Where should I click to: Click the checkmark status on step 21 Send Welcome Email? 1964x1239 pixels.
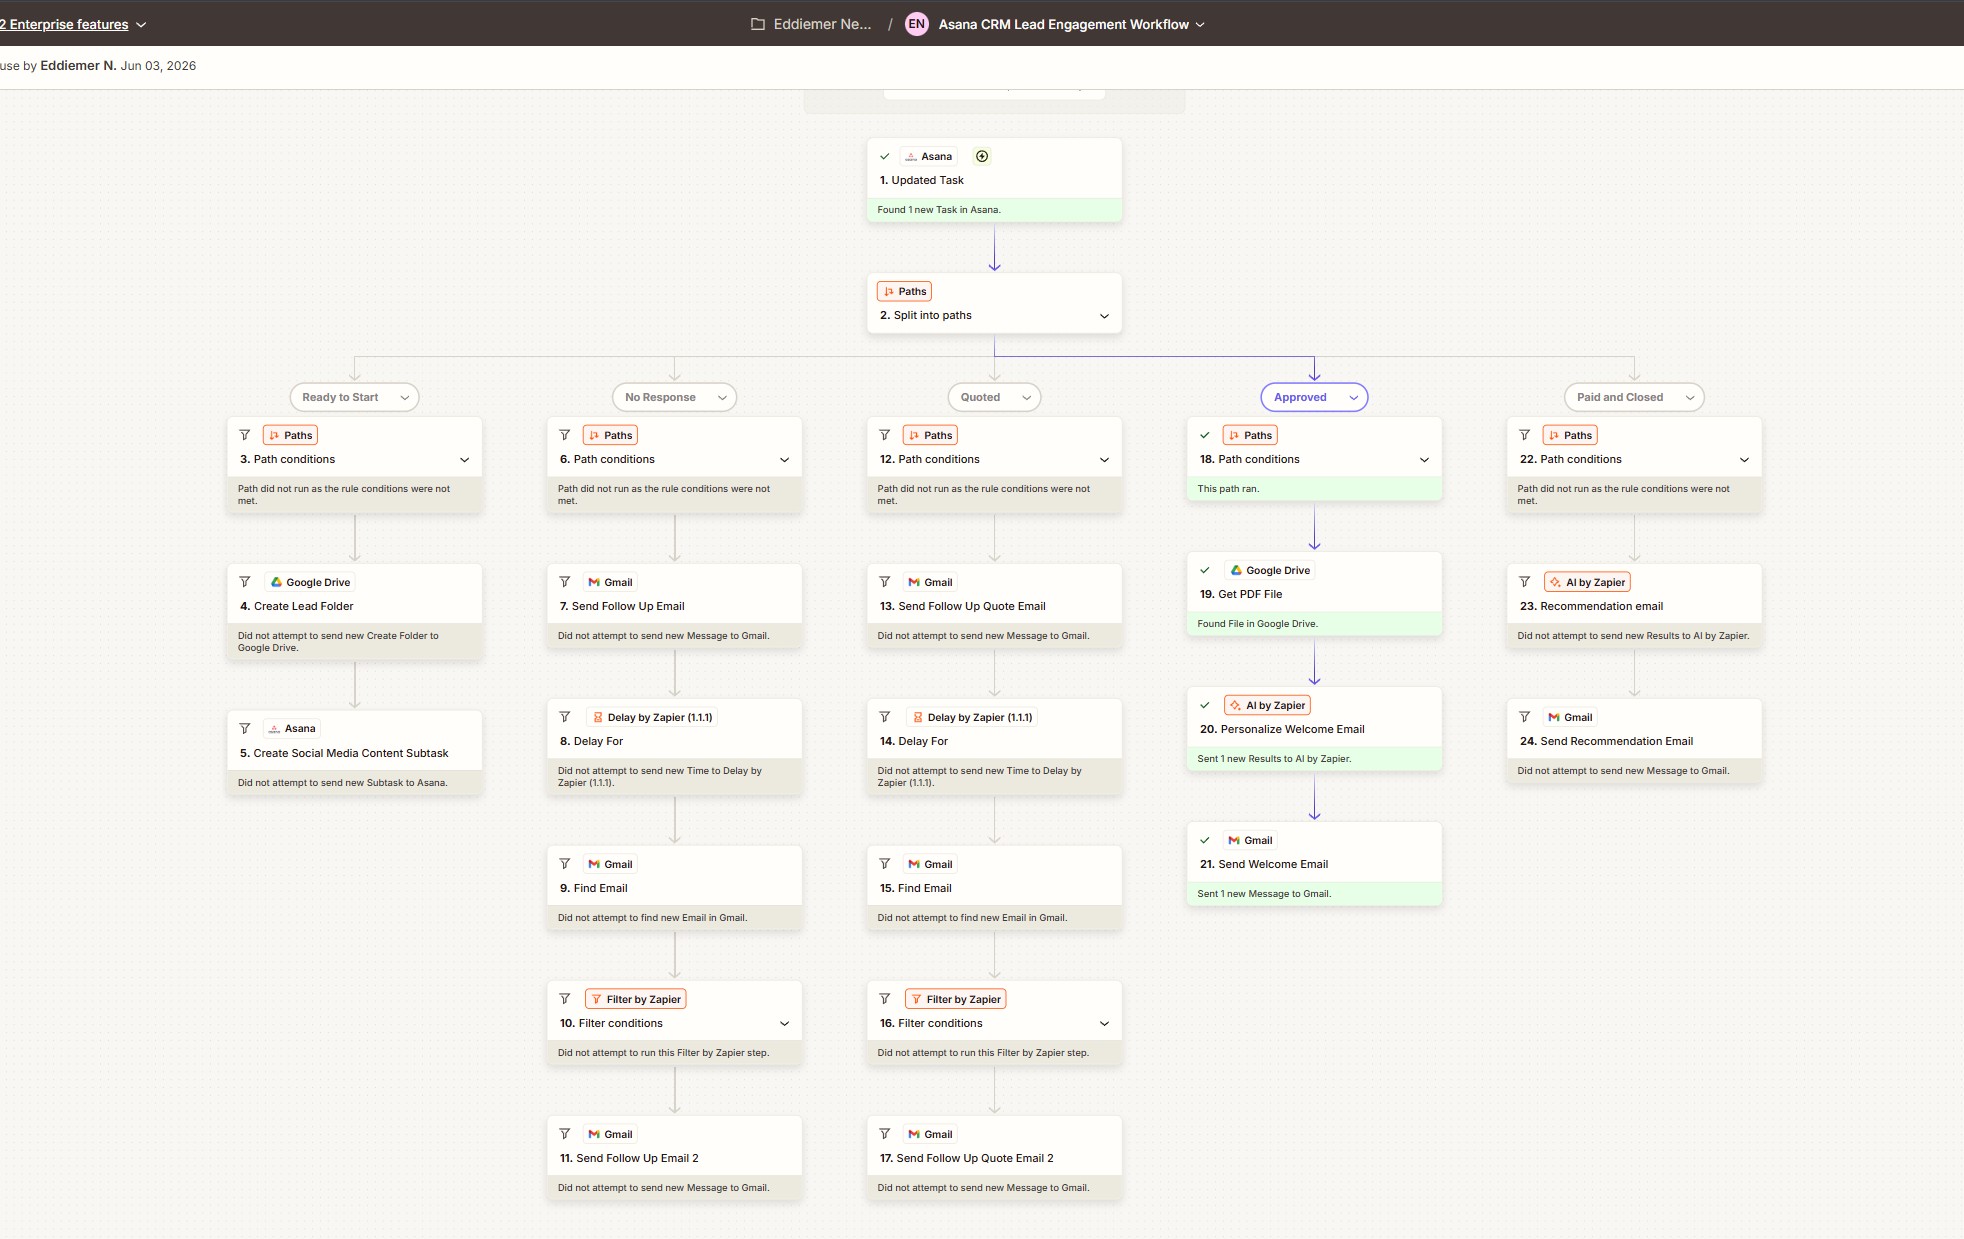click(1205, 840)
